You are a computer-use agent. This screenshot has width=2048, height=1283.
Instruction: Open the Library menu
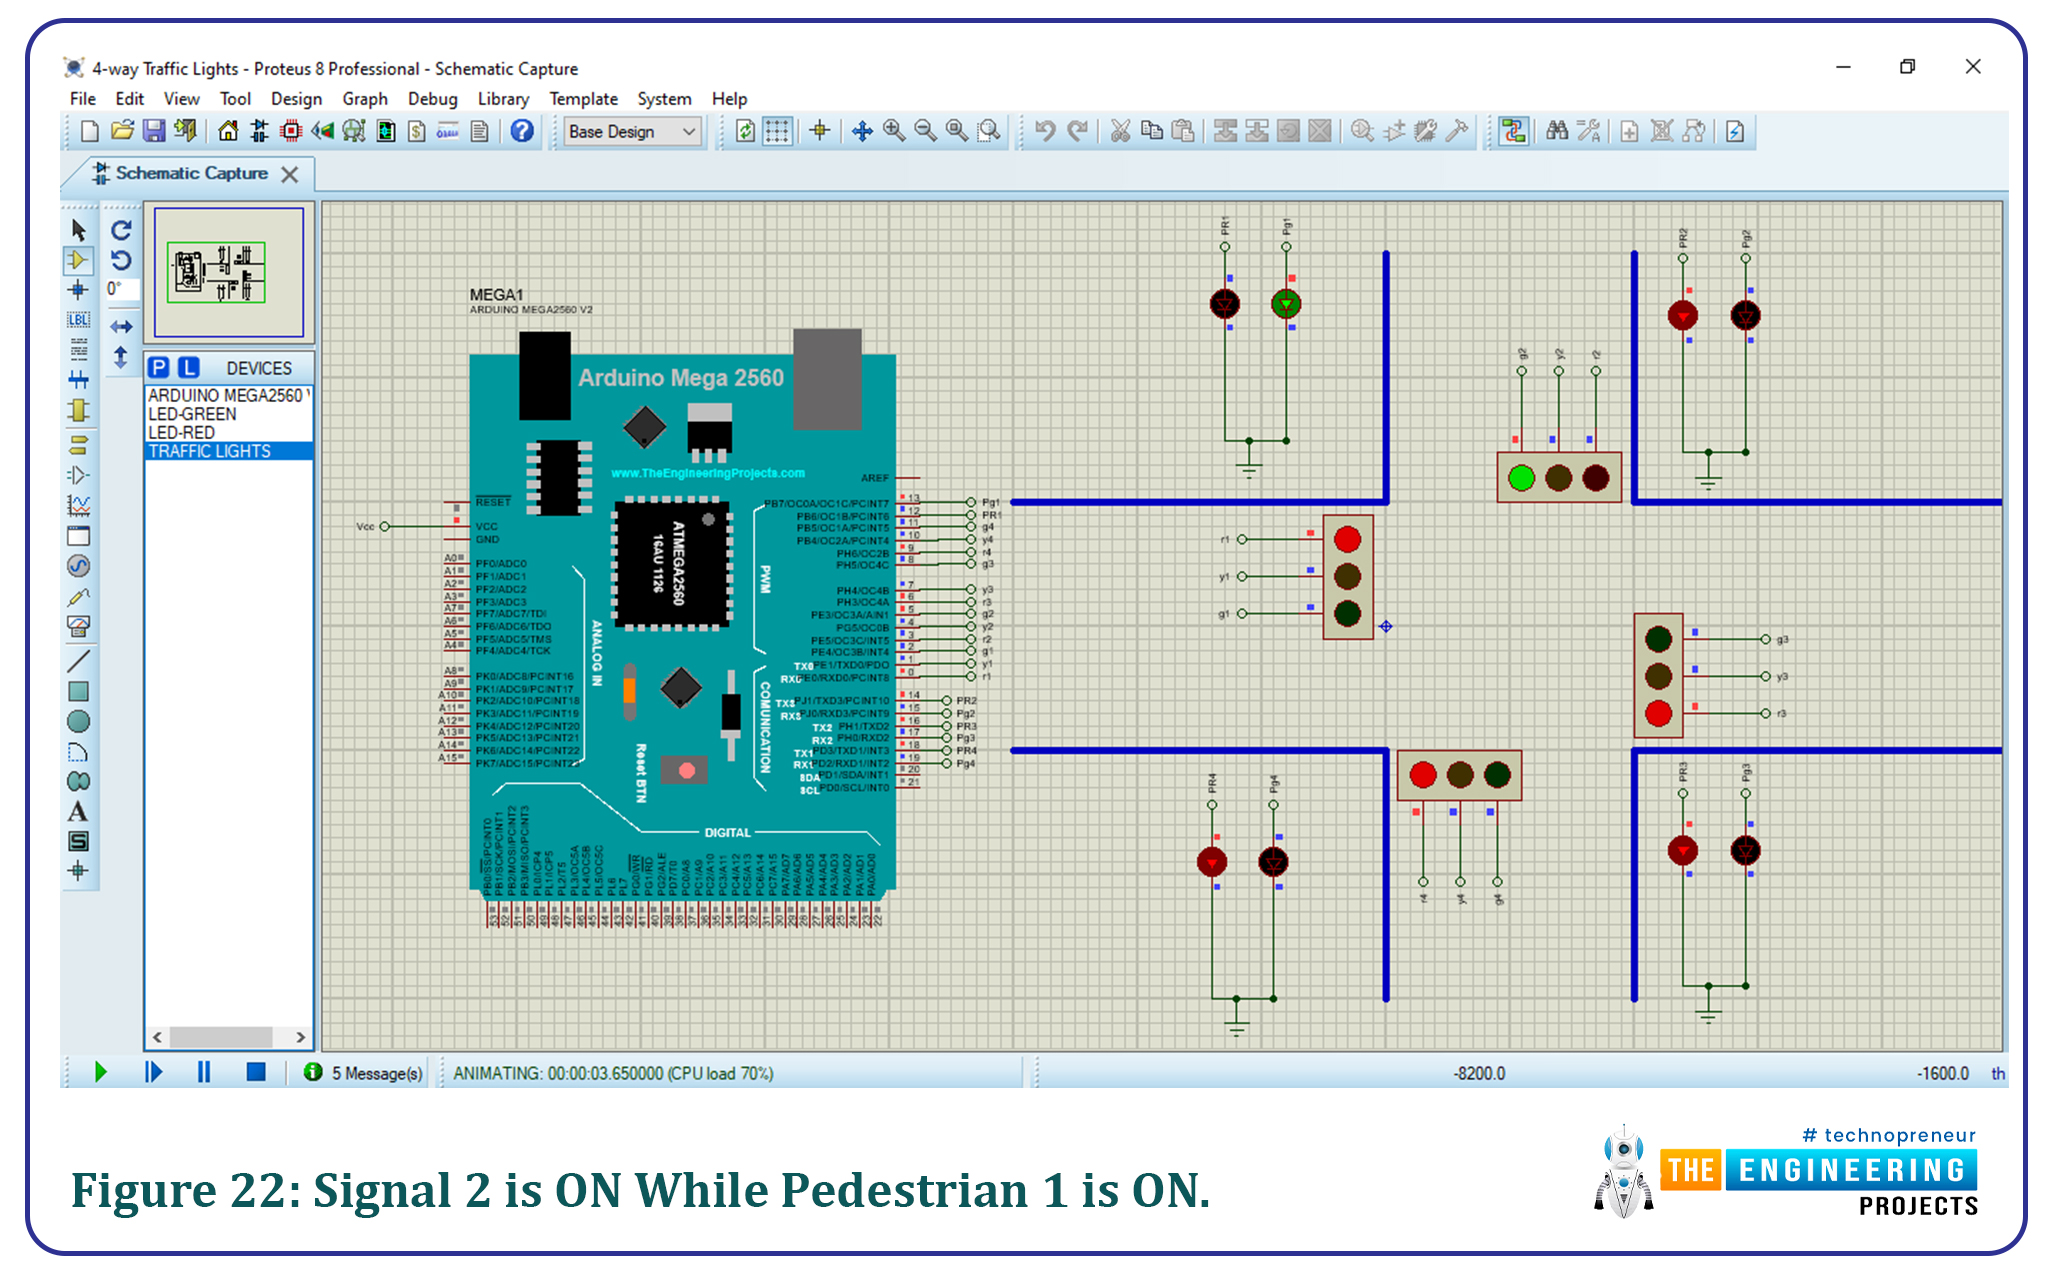pos(503,98)
